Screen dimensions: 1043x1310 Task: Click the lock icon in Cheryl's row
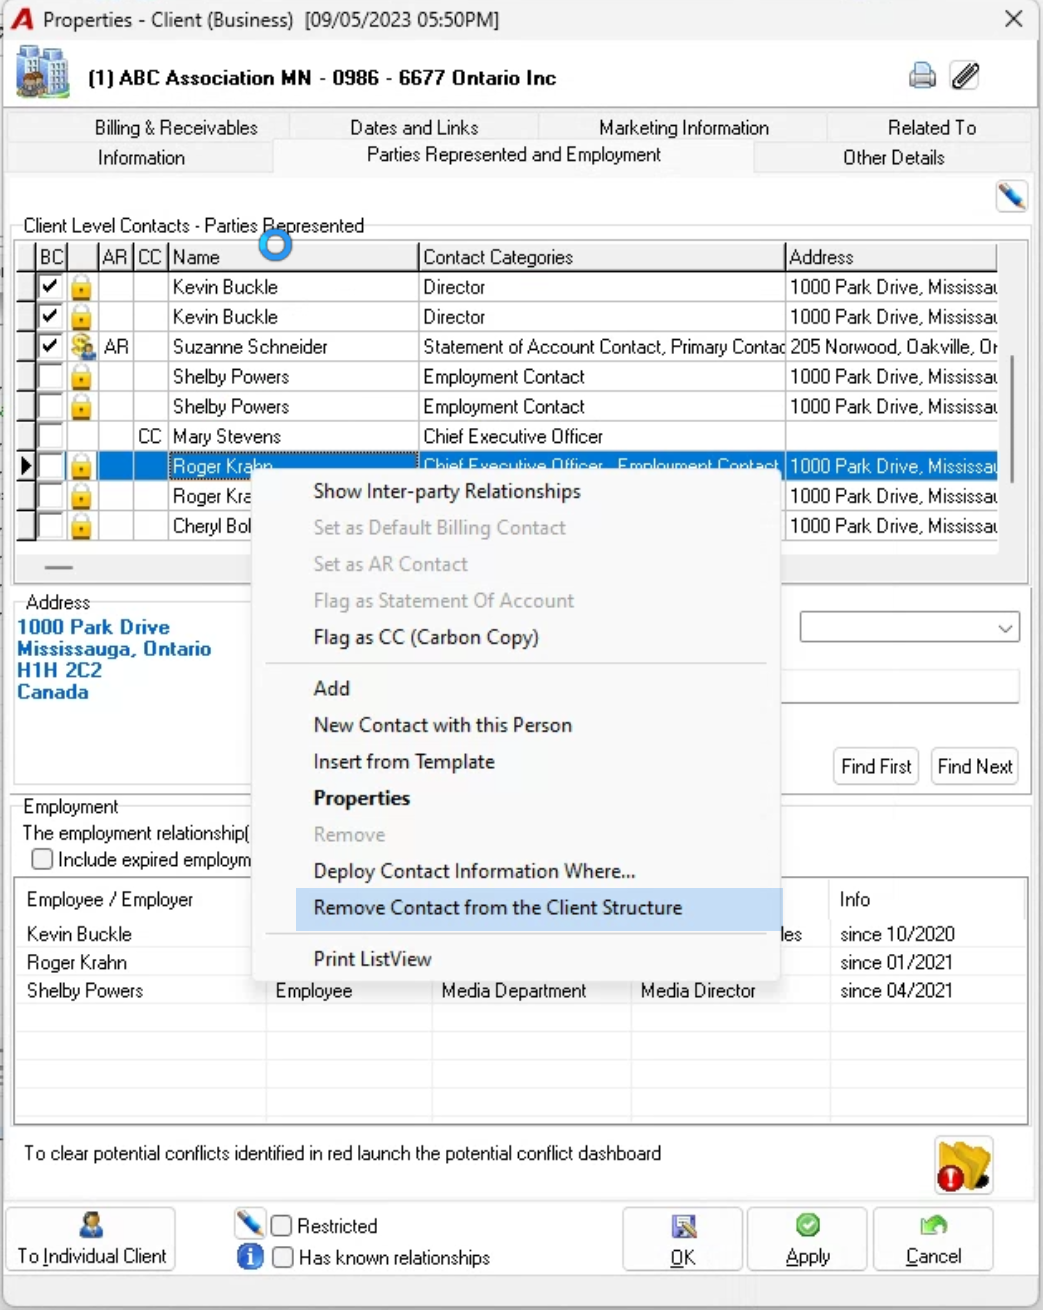tap(82, 526)
